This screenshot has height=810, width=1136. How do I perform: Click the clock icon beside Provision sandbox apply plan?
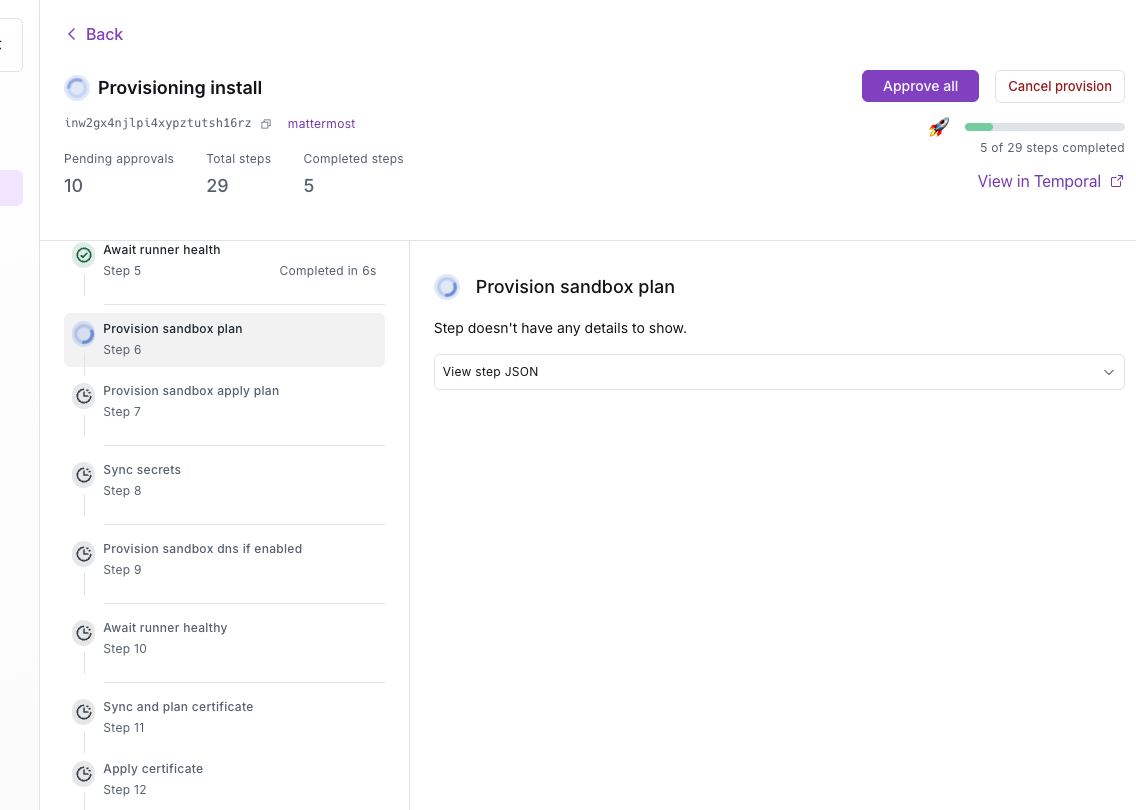pos(84,395)
